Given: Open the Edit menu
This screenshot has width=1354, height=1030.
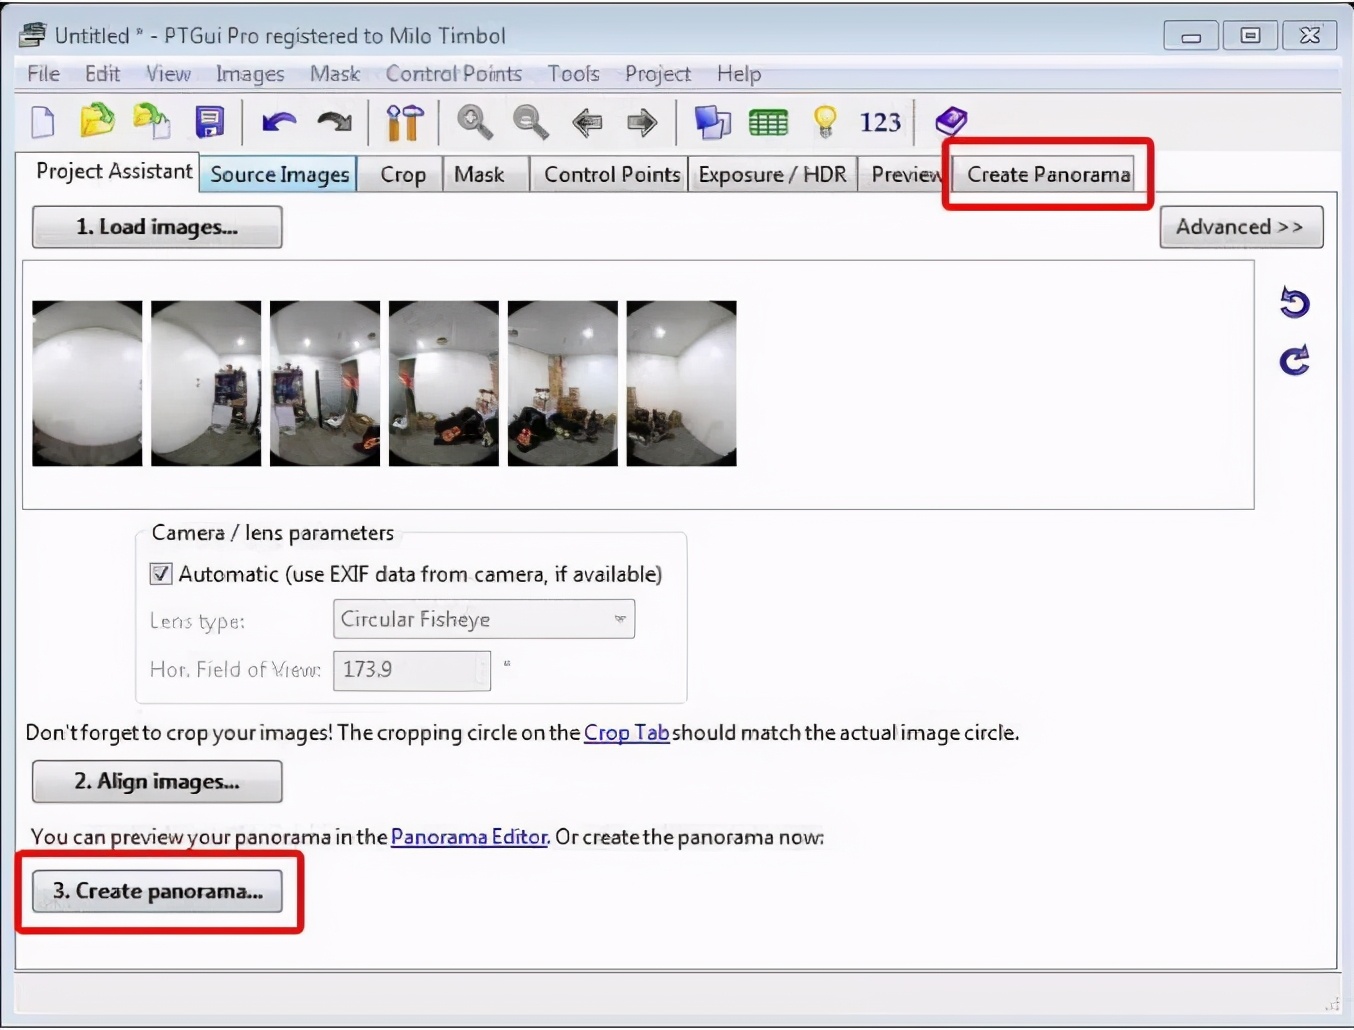Looking at the screenshot, I should tap(102, 74).
